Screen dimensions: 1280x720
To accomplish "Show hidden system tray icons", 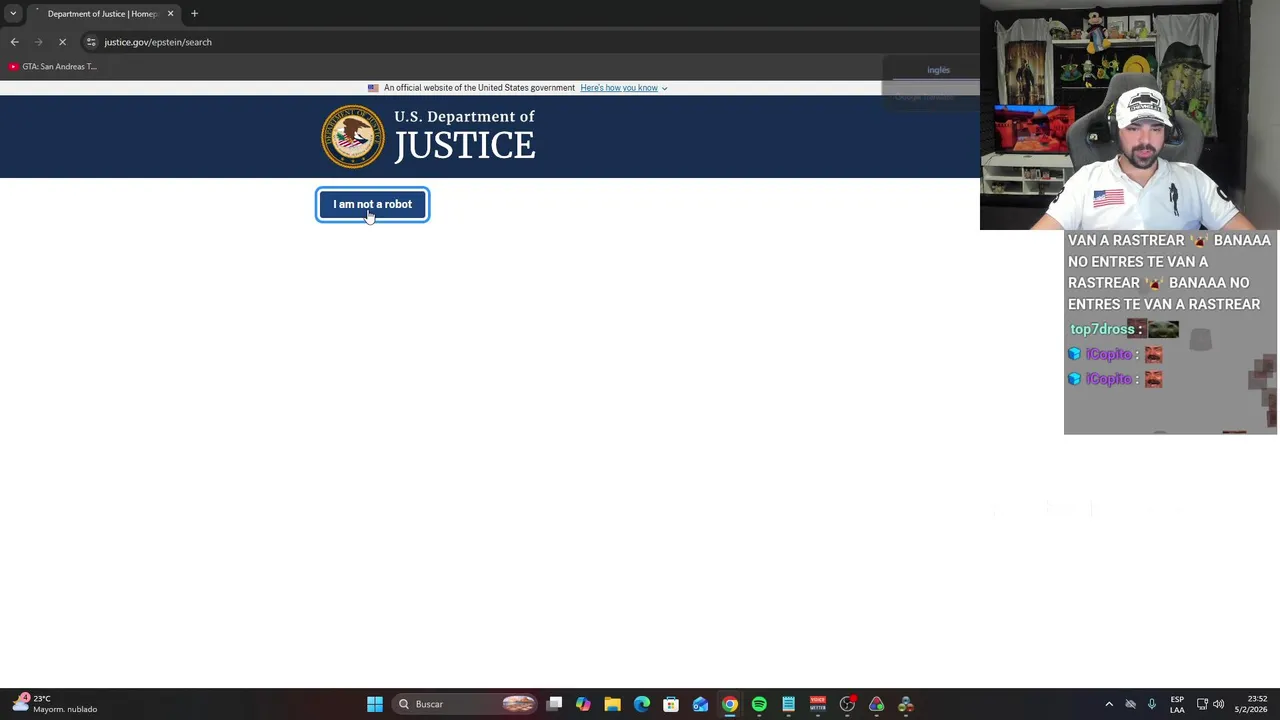I will coord(1109,704).
